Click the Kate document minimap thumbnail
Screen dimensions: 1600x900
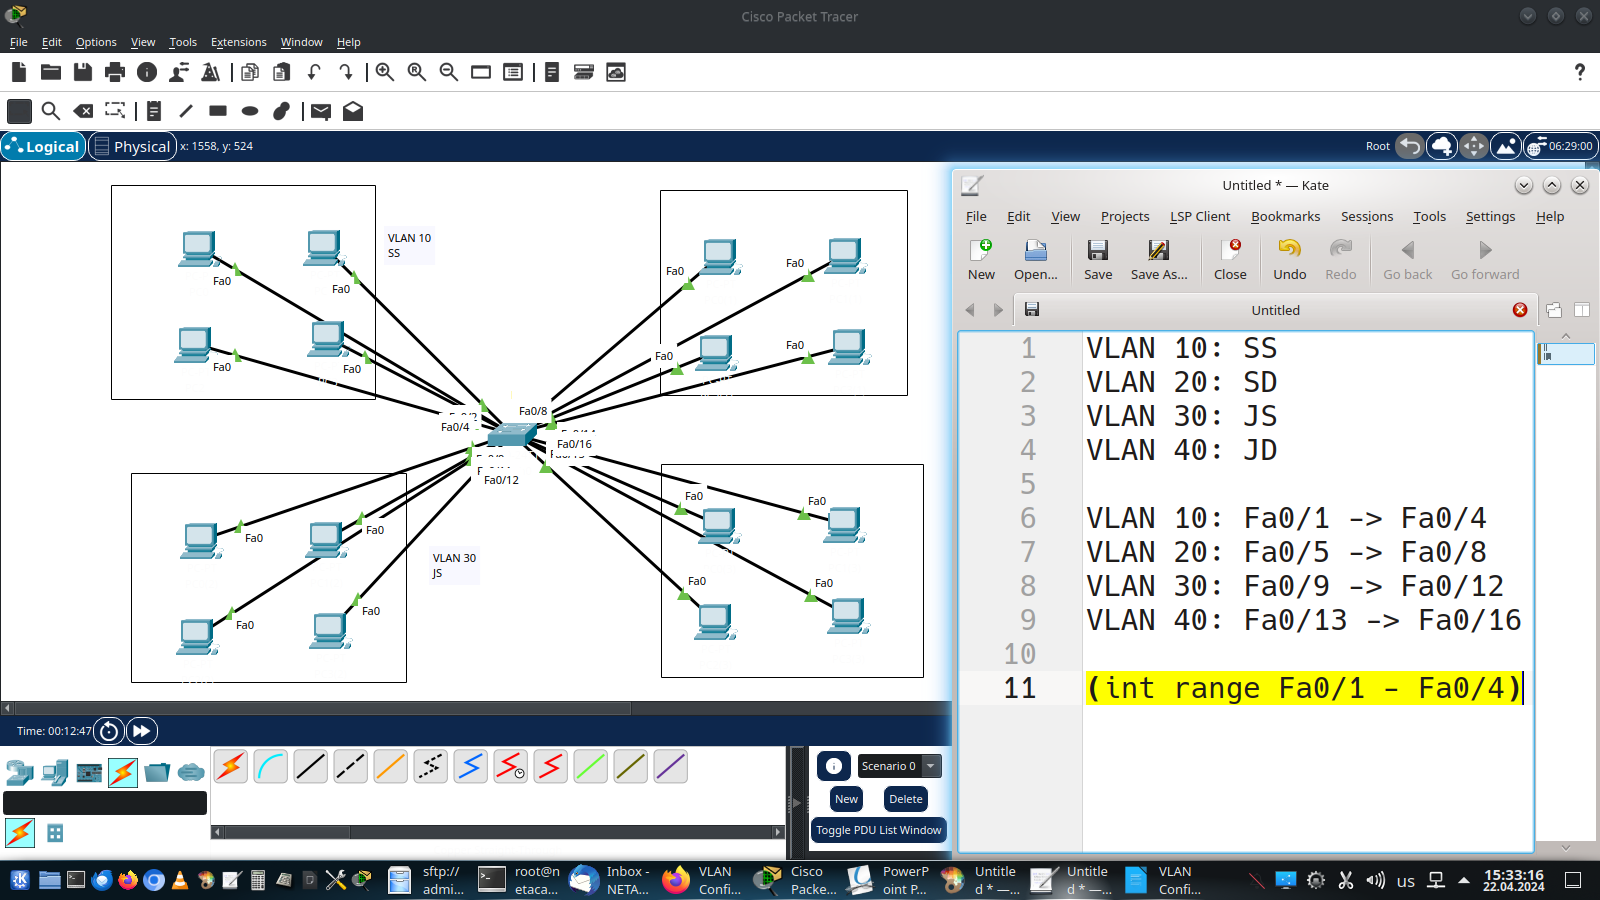click(x=1565, y=354)
